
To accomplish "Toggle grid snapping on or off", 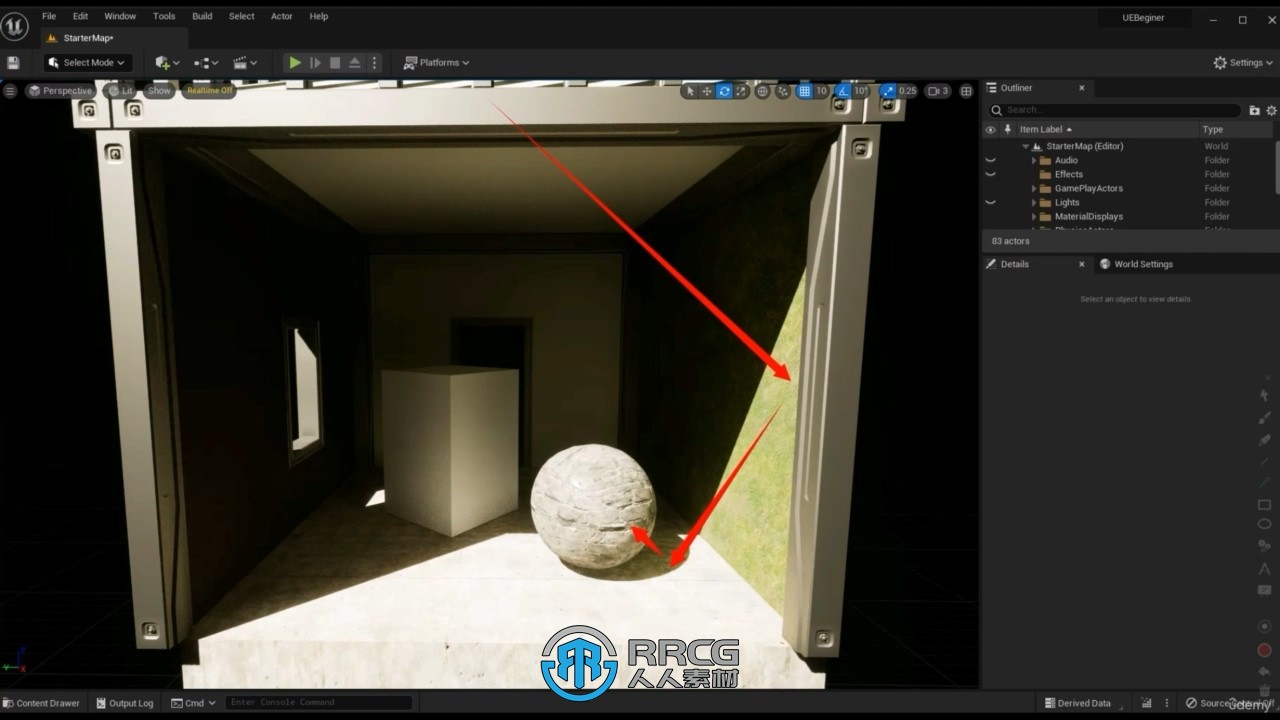I will [804, 91].
